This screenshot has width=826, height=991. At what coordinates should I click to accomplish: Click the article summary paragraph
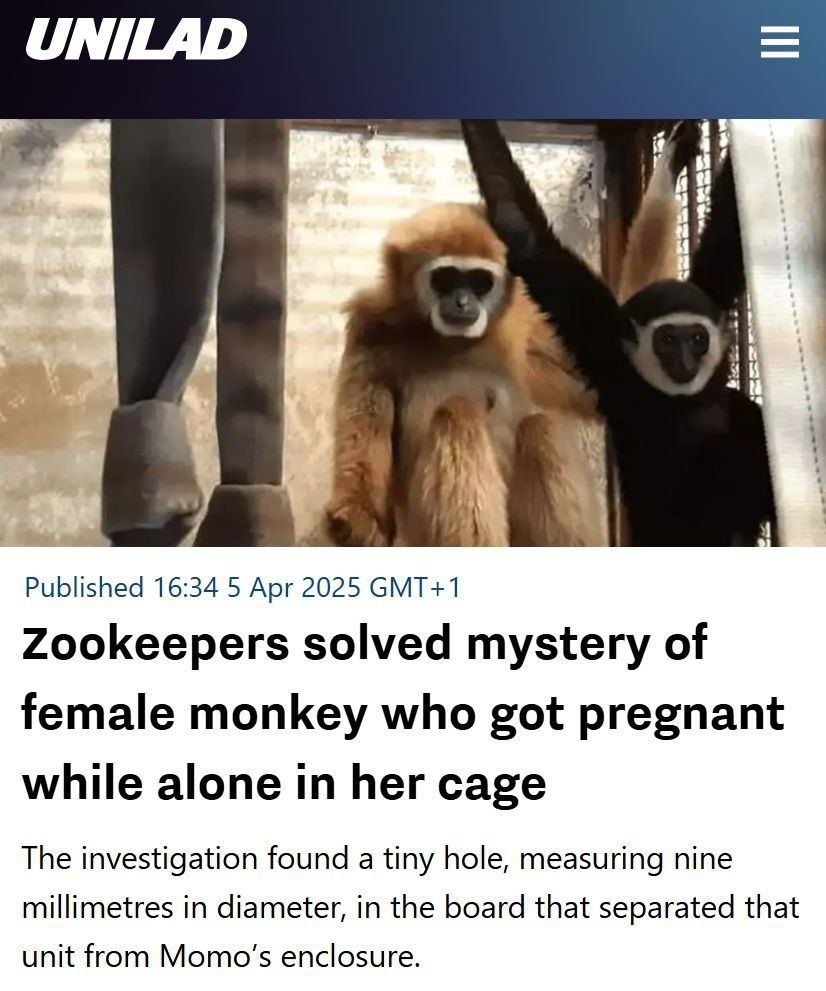click(x=411, y=907)
